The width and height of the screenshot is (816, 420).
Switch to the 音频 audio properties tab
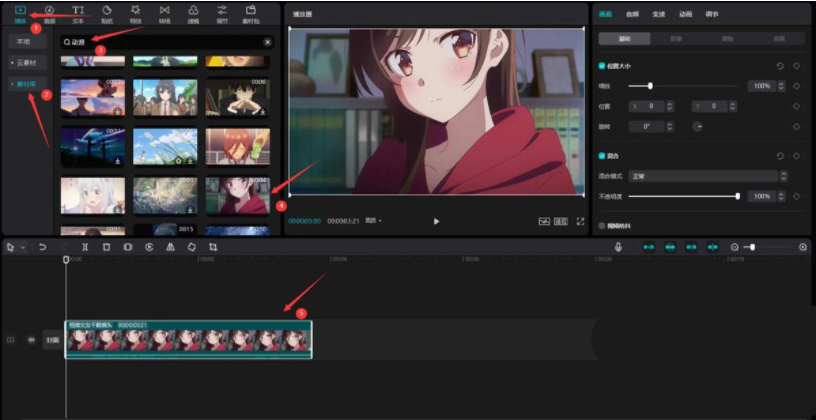[x=632, y=15]
